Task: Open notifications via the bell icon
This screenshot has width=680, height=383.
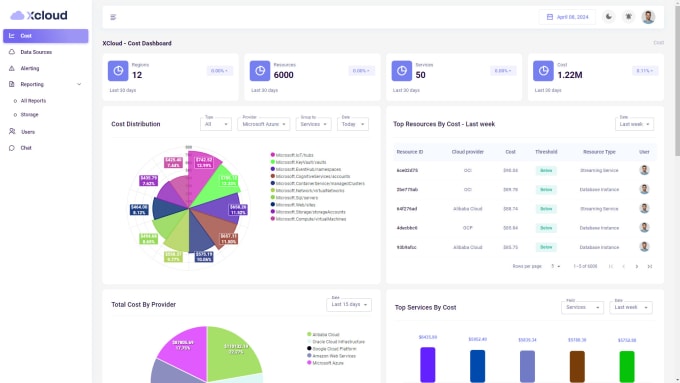Action: 628,17
